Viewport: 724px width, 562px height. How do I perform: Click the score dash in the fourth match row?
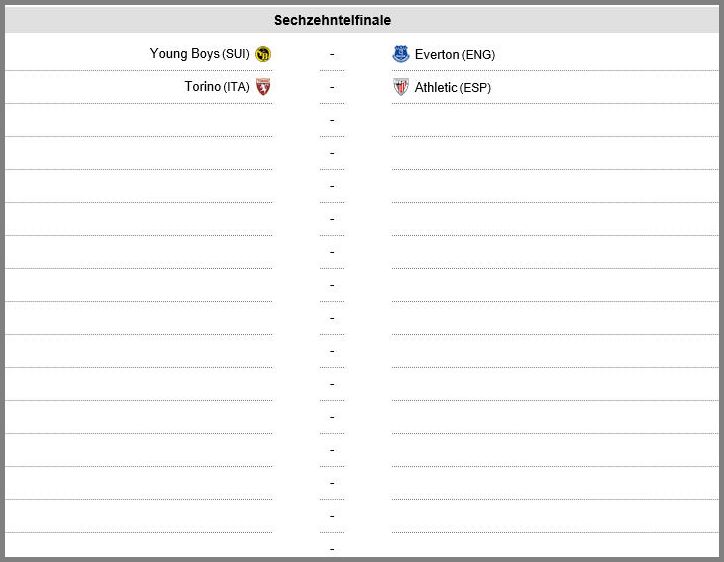(332, 153)
